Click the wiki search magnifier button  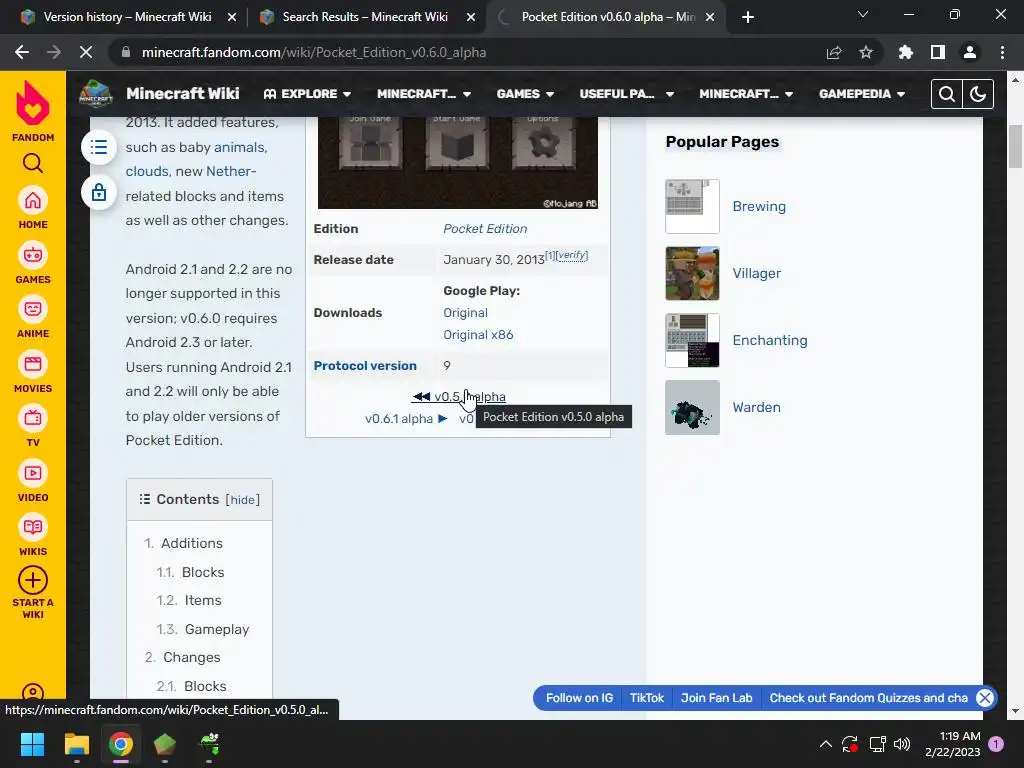point(947,94)
